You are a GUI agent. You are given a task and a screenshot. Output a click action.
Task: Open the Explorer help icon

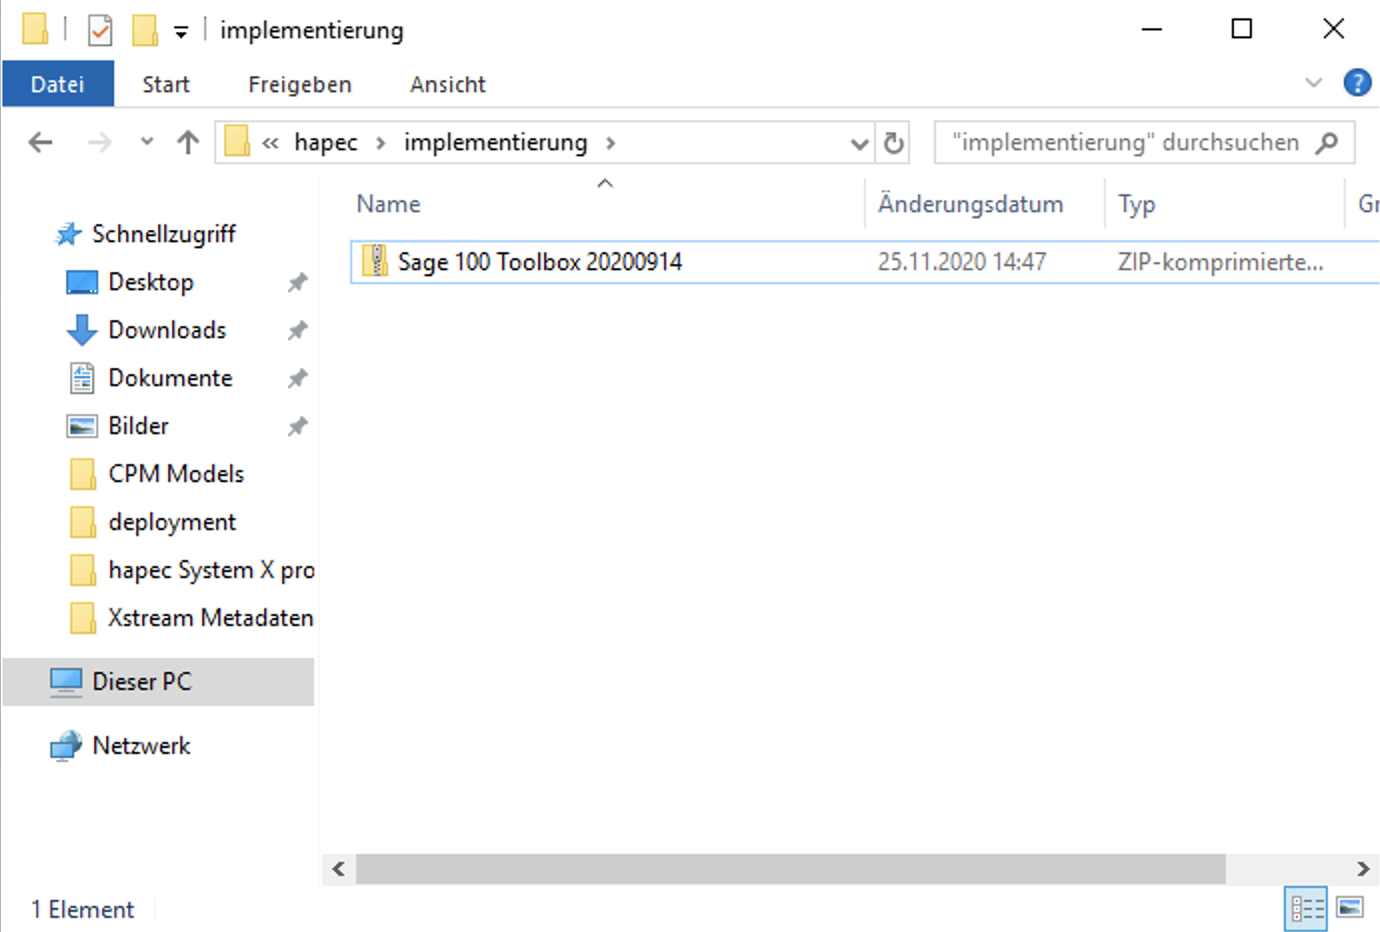1357,83
